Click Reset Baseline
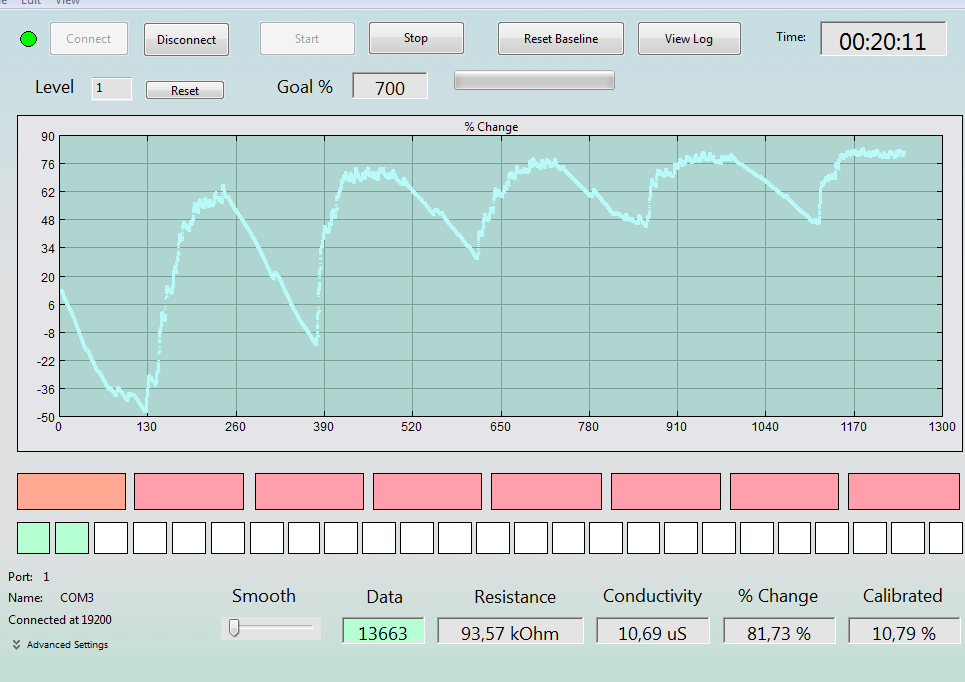The height and width of the screenshot is (682, 965). click(x=561, y=39)
